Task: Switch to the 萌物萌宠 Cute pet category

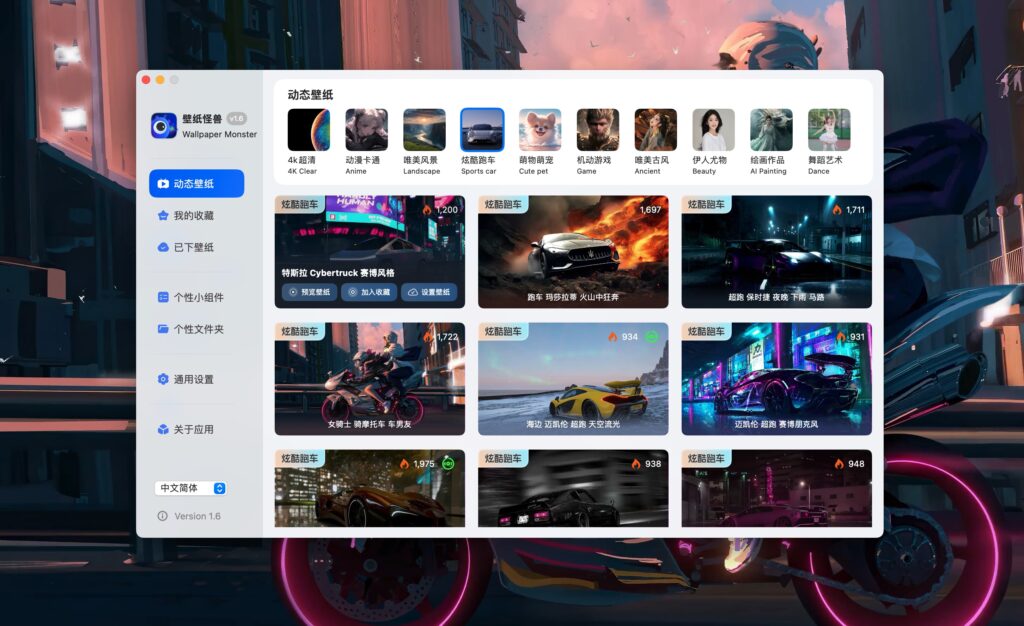Action: pyautogui.click(x=539, y=130)
